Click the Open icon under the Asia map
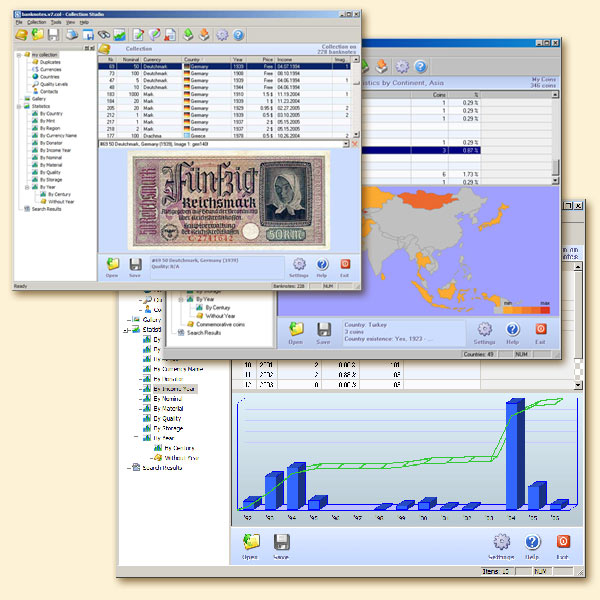This screenshot has height=600, width=600. [296, 329]
